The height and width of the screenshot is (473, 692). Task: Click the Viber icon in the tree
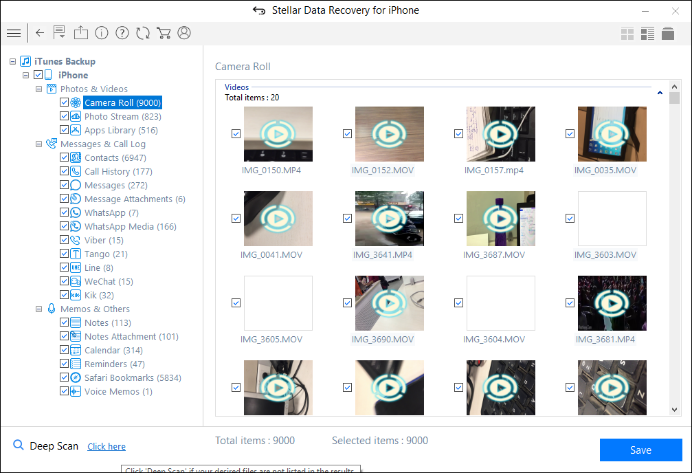[75, 240]
